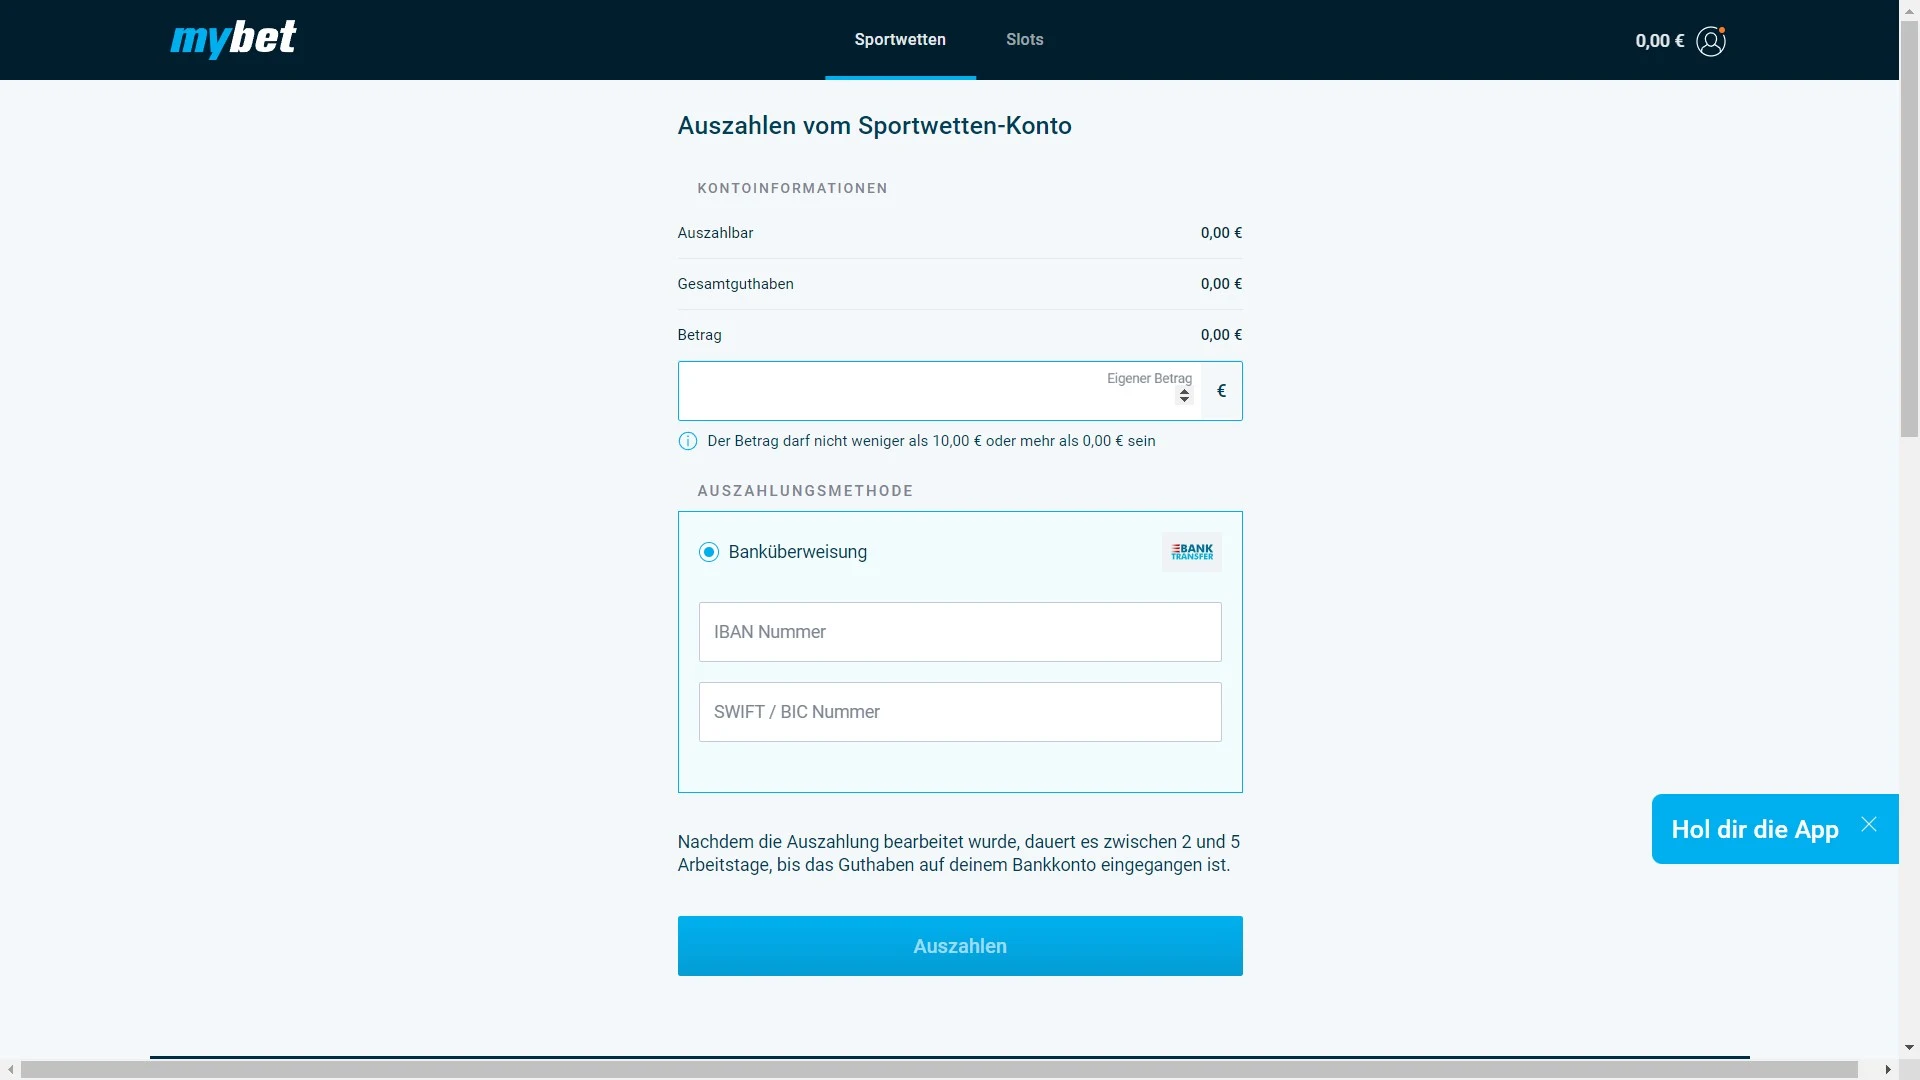The height and width of the screenshot is (1080, 1920).
Task: Click the horizontal scrollbar thumb
Action: pos(939,1069)
